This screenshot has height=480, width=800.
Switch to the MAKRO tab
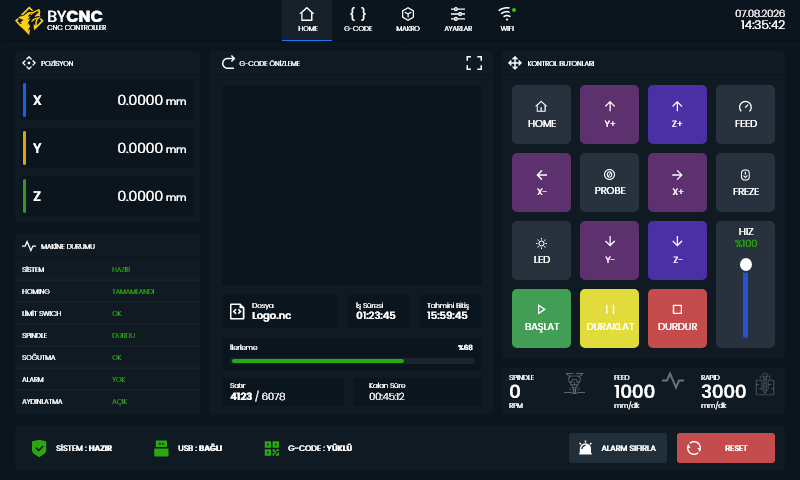[x=408, y=19]
